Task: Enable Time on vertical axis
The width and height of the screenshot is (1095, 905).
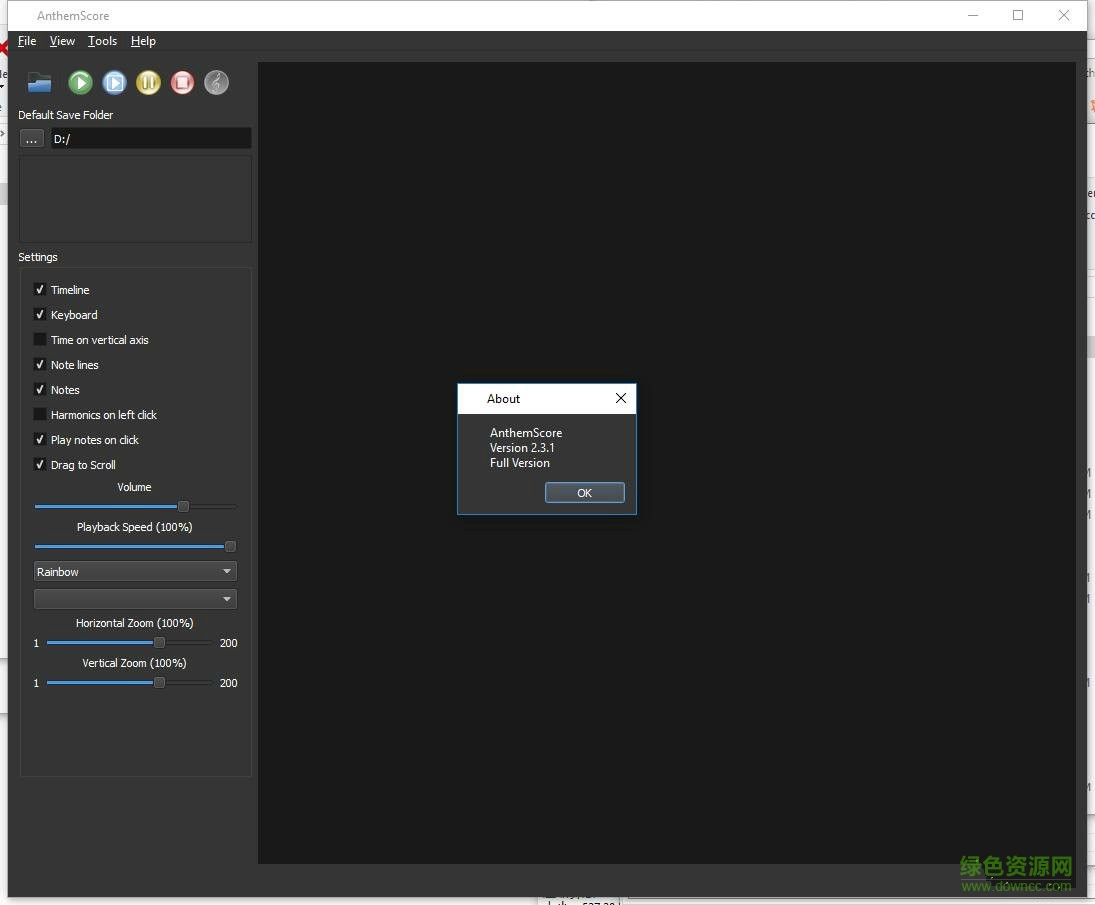Action: pyautogui.click(x=40, y=340)
